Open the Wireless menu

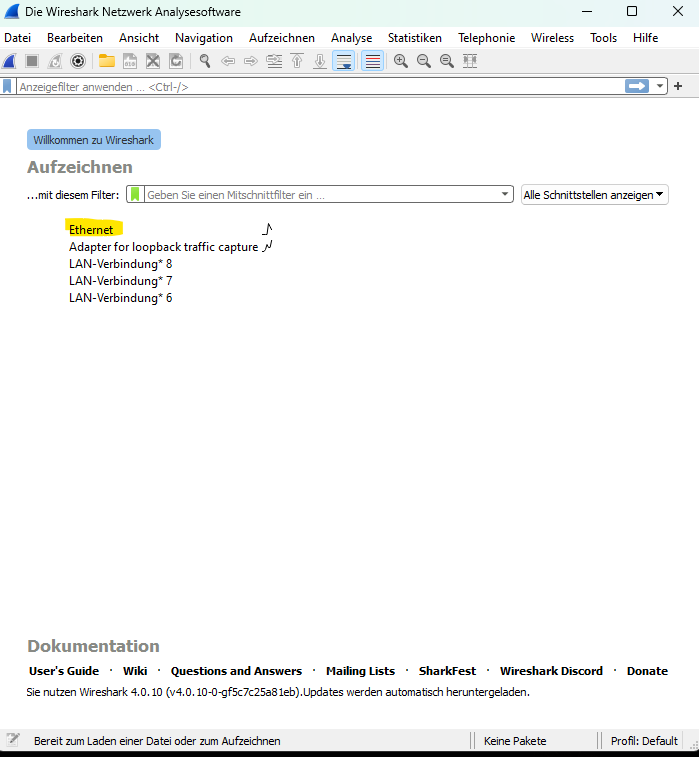[552, 38]
